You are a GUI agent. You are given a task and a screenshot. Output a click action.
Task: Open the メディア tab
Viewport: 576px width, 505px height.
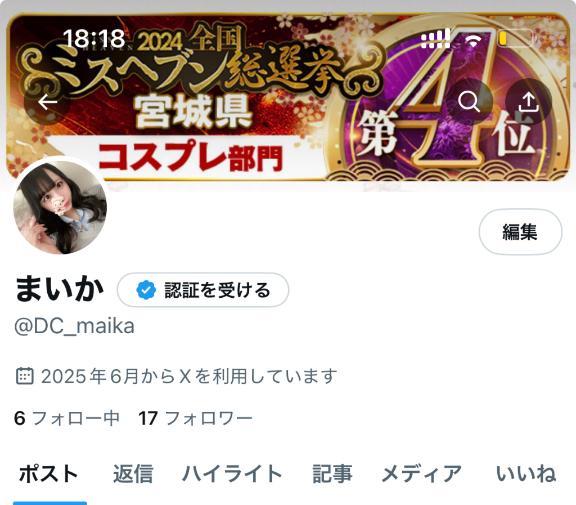422,473
